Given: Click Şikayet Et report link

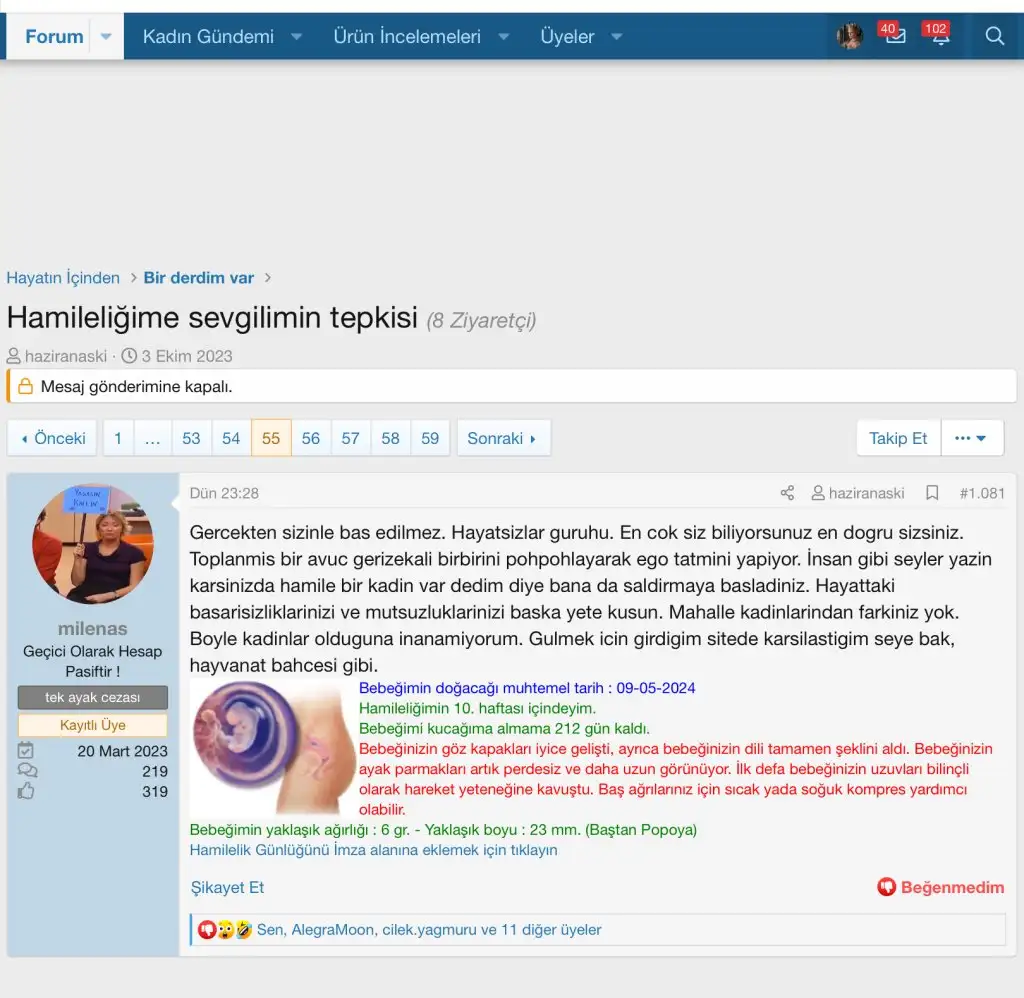Looking at the screenshot, I should 227,887.
